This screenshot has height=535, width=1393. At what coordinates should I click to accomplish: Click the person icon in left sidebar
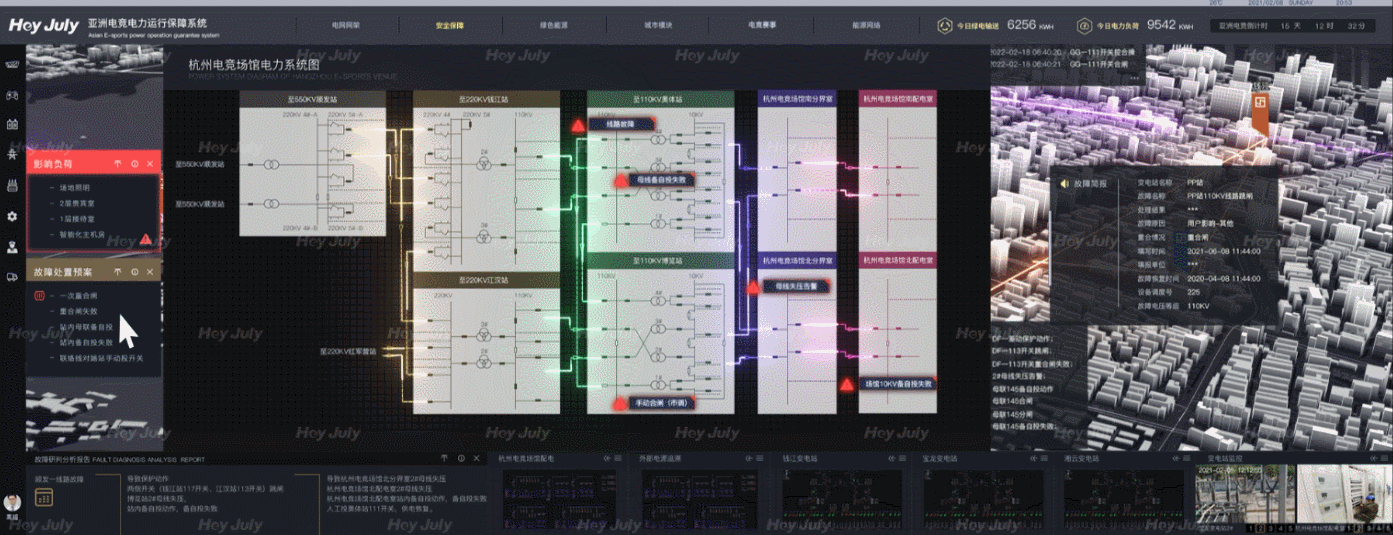click(12, 246)
